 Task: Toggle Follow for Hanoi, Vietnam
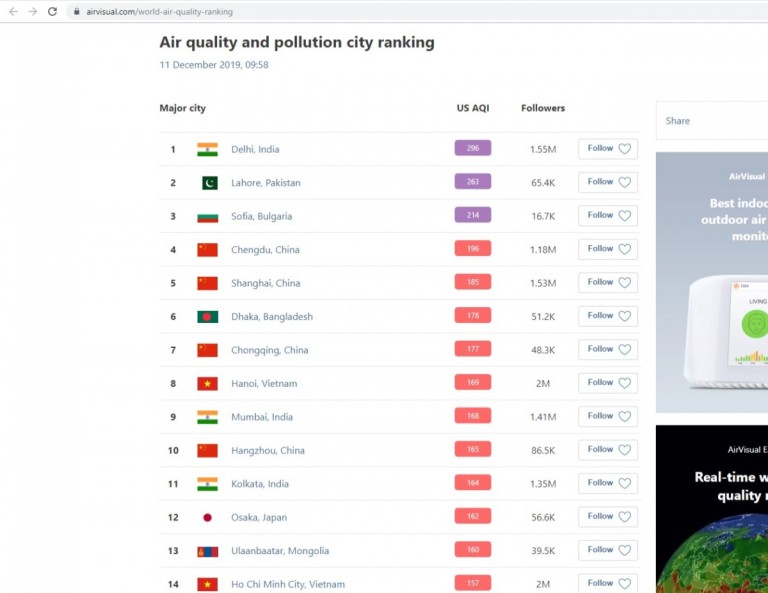point(607,383)
